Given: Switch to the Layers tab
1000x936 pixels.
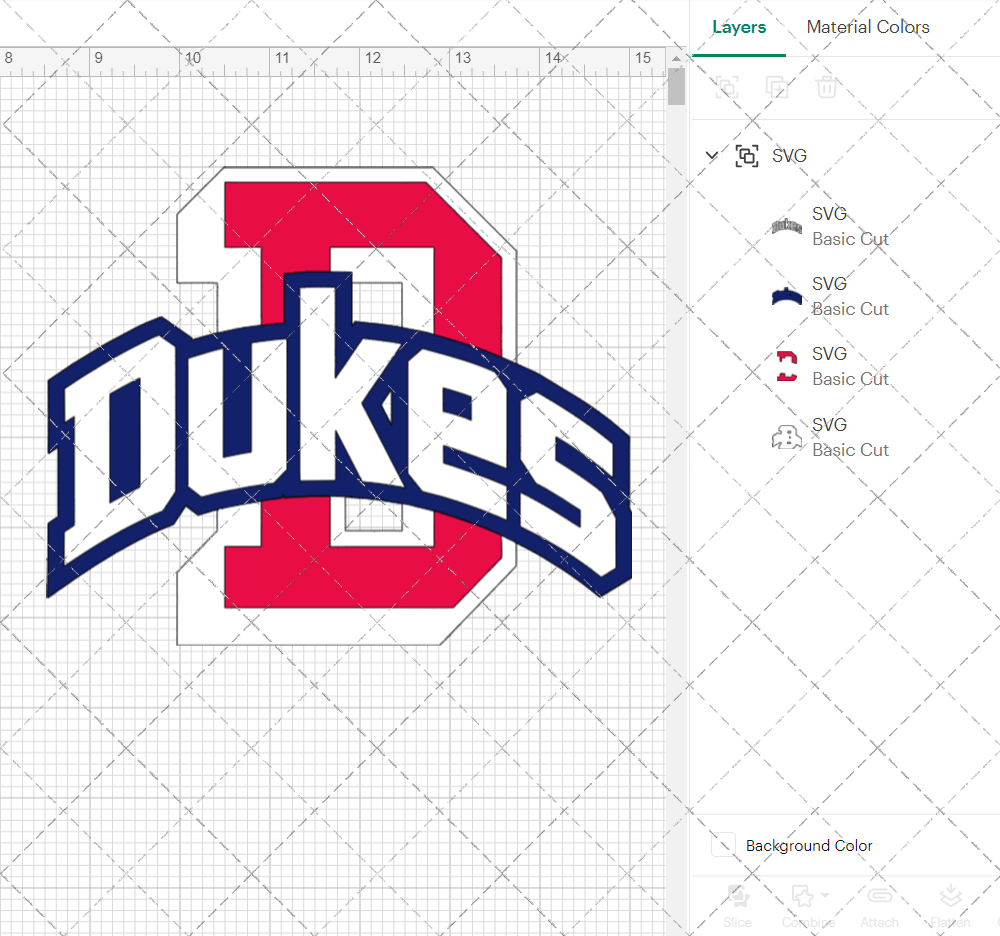Looking at the screenshot, I should click(739, 27).
